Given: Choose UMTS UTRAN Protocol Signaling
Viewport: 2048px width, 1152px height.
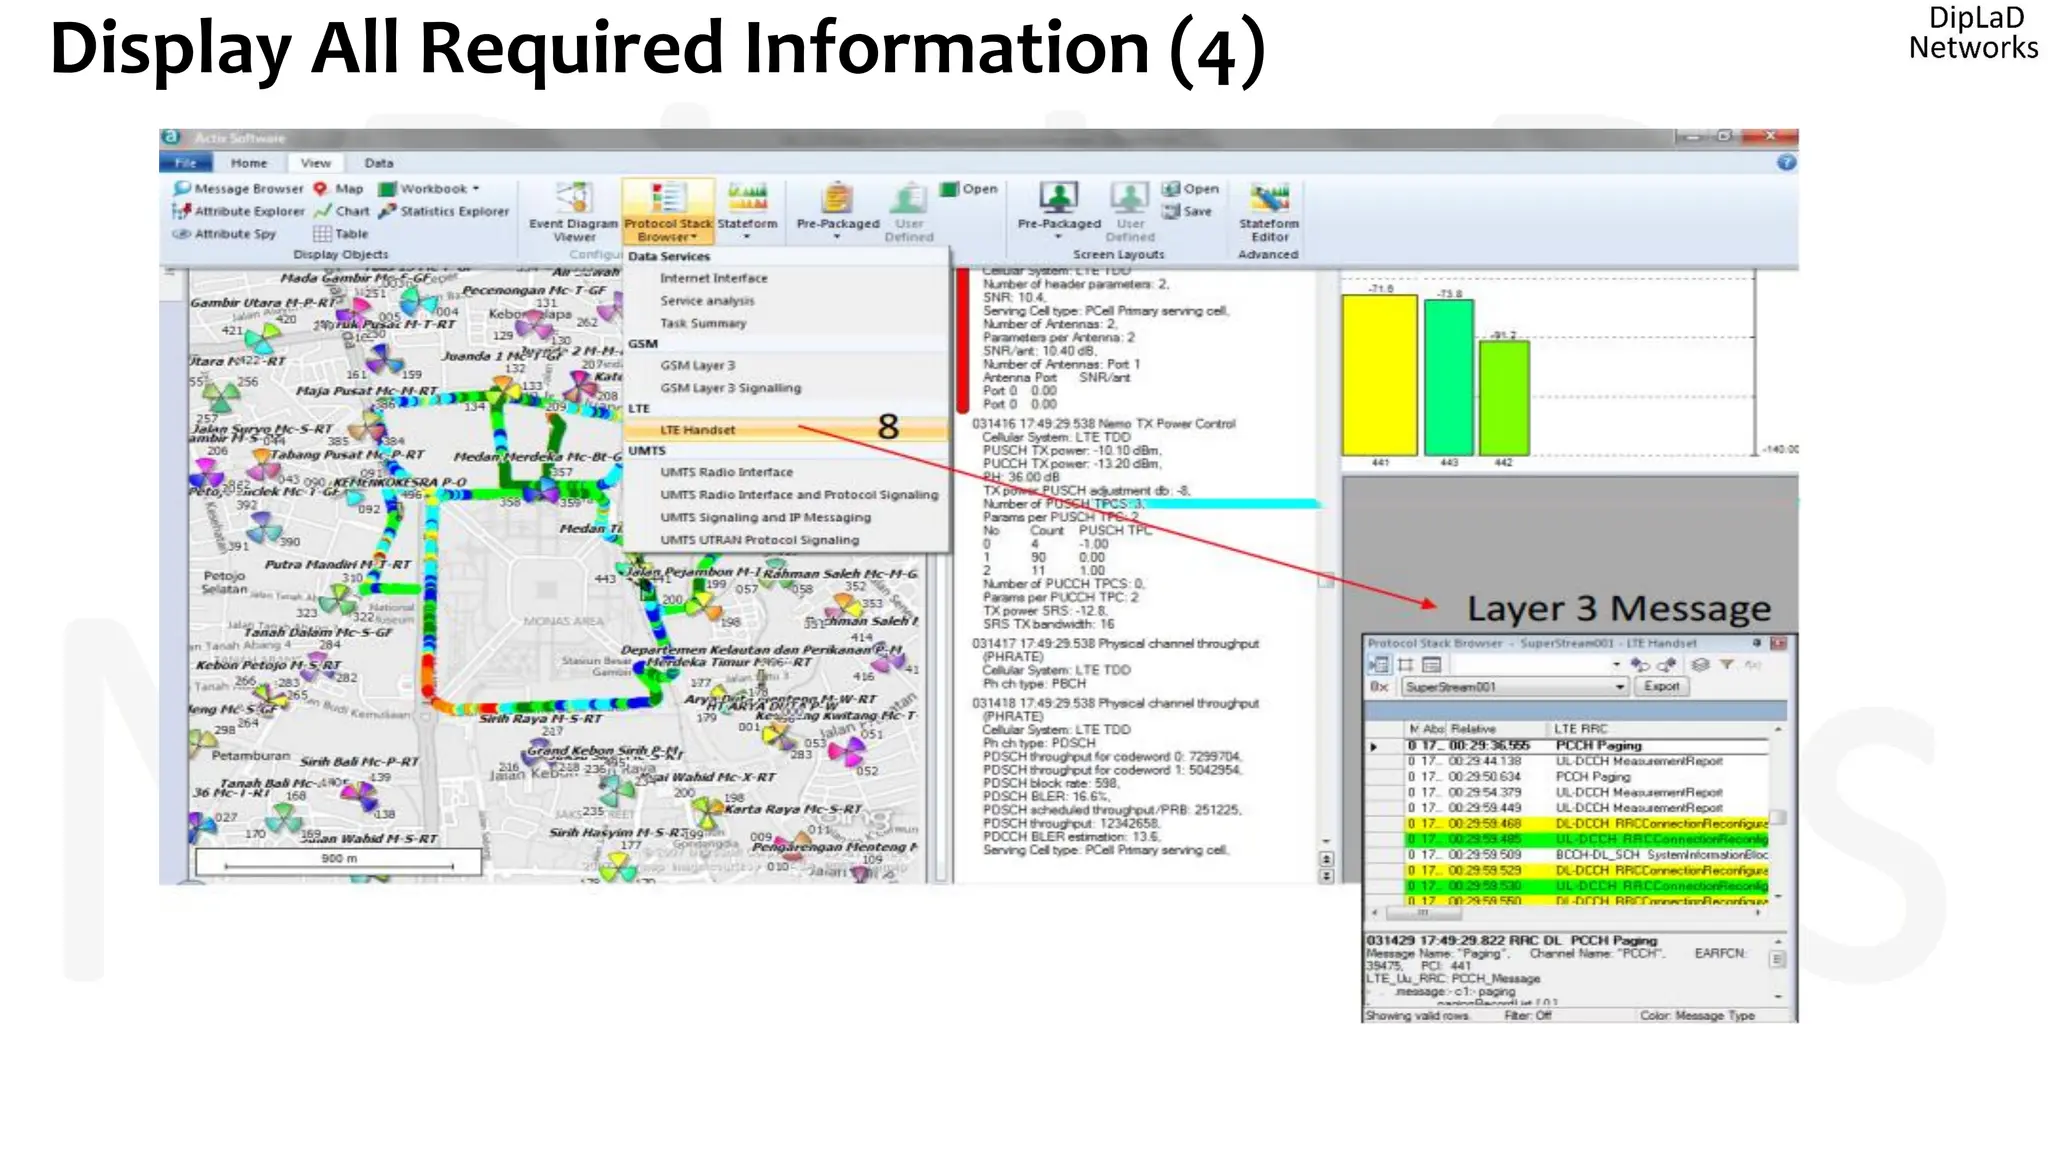Looking at the screenshot, I should [x=759, y=539].
